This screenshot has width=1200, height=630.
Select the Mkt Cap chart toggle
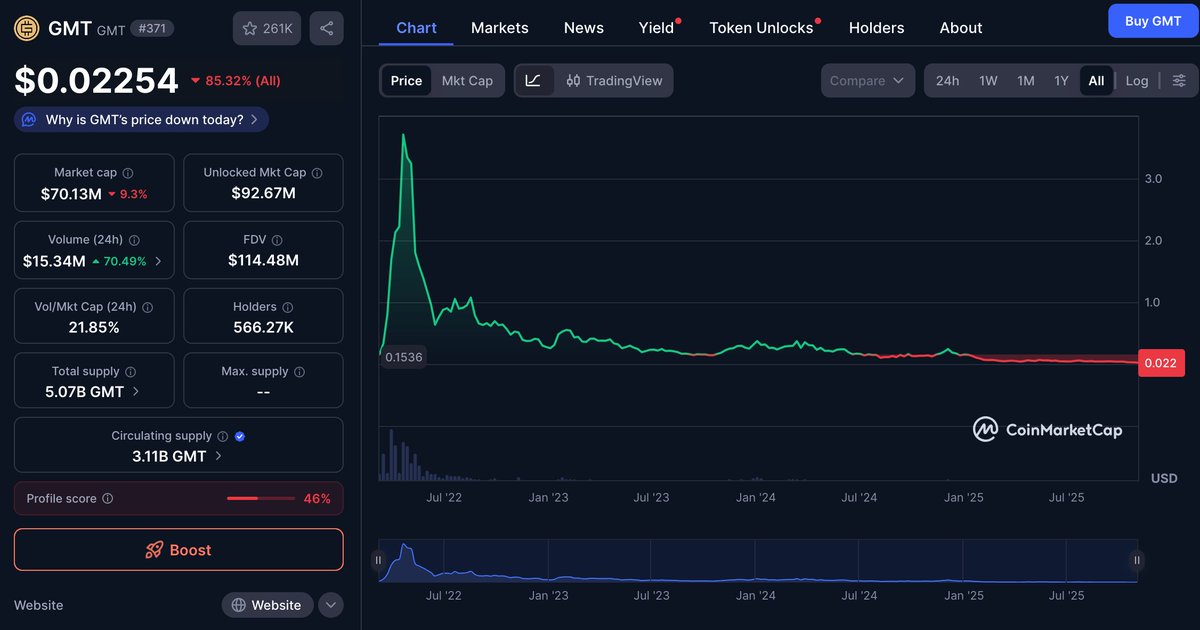click(468, 81)
